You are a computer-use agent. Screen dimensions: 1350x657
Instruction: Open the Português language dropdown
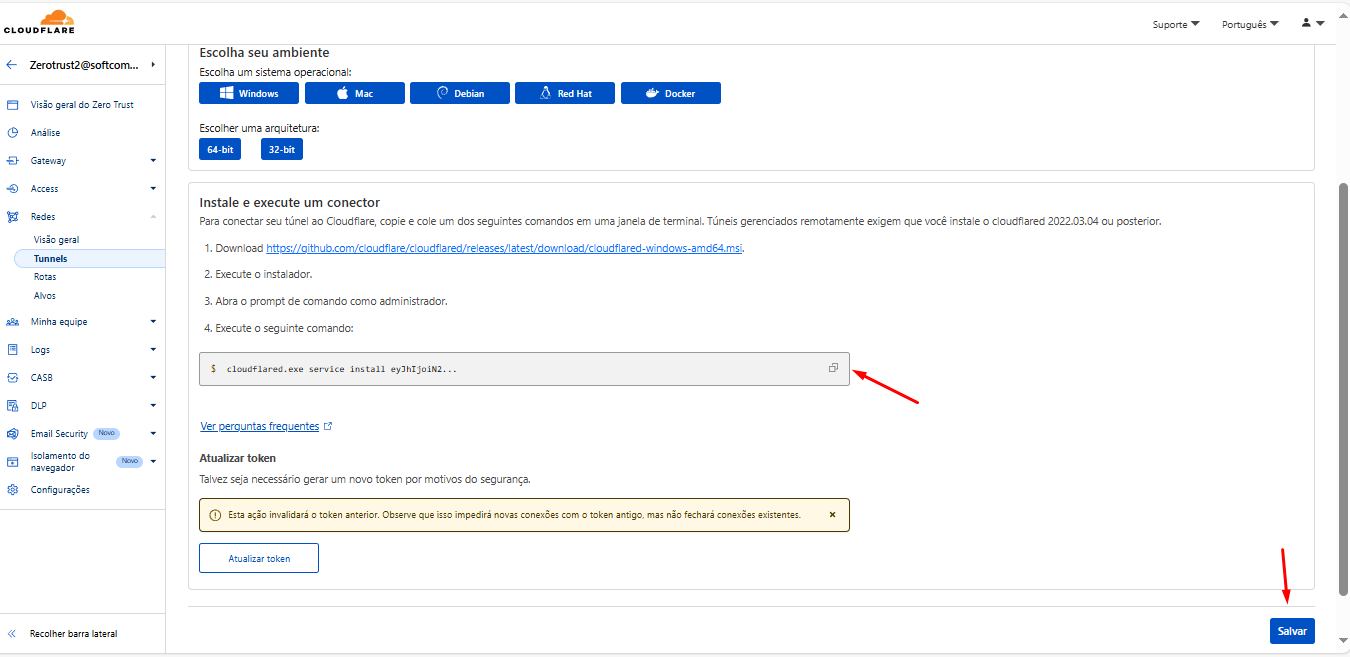tap(1249, 24)
